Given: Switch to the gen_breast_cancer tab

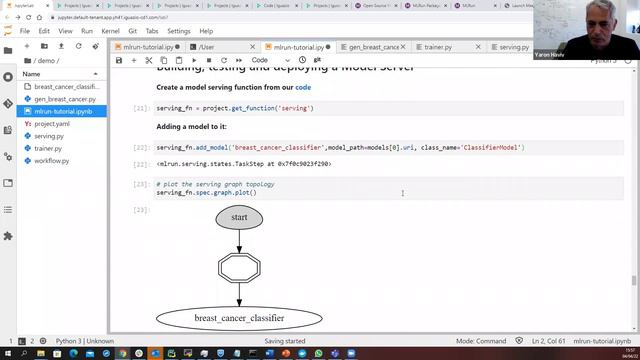Looking at the screenshot, I should click(373, 47).
